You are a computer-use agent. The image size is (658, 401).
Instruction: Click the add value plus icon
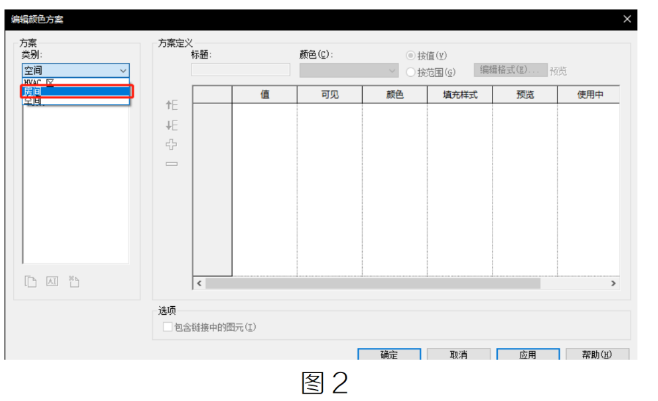[x=171, y=145]
